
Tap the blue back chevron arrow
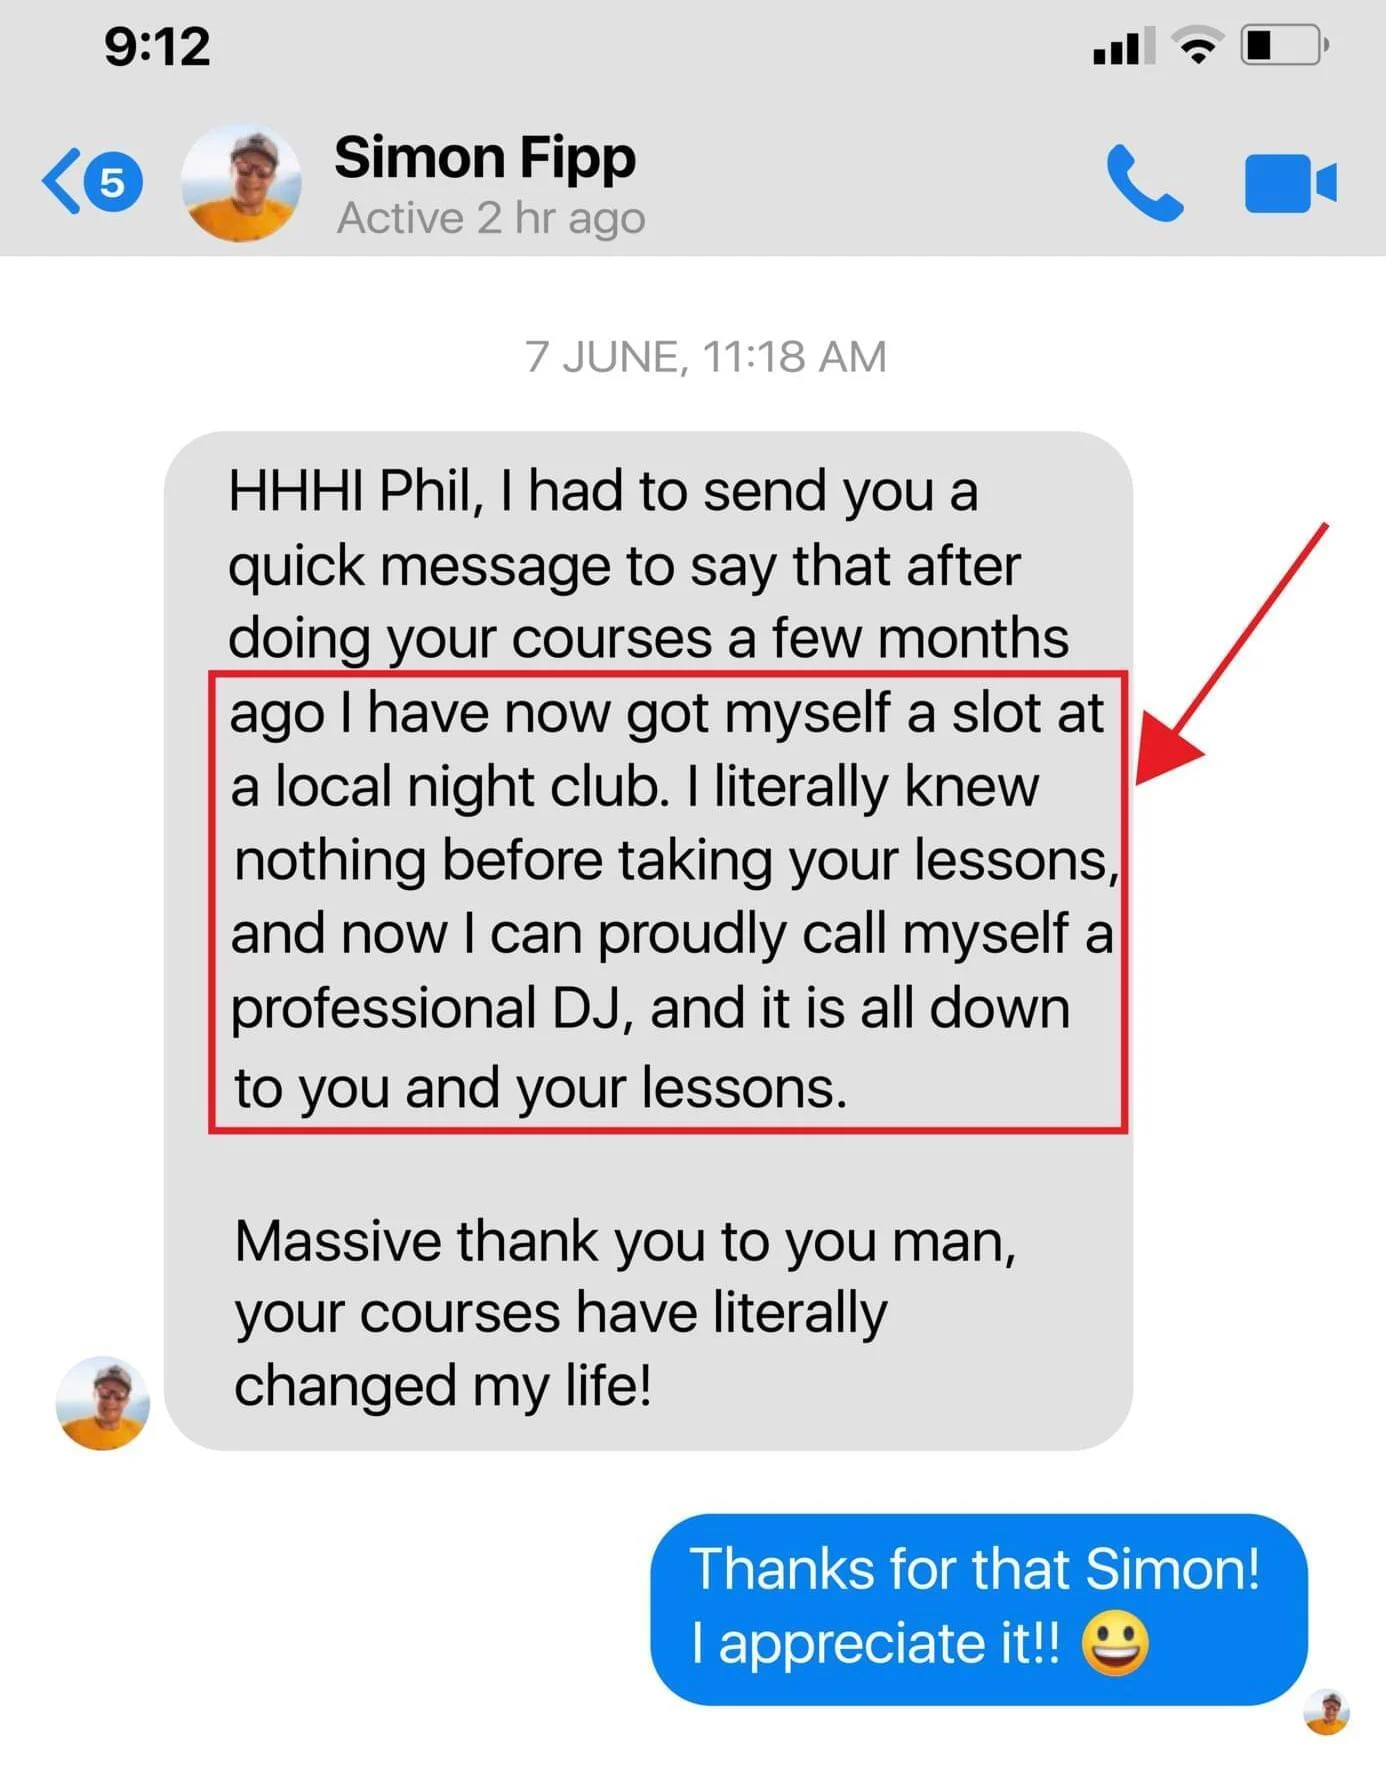(x=60, y=181)
